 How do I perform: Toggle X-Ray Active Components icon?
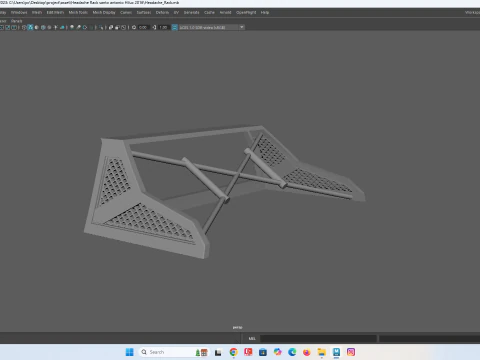pyautogui.click(x=117, y=27)
